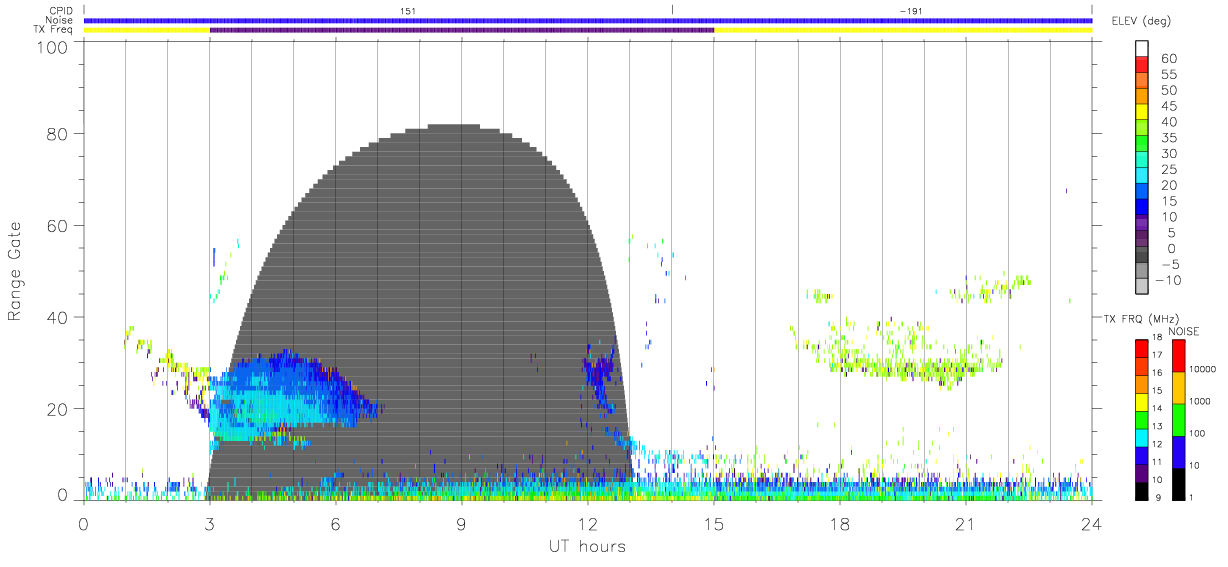Click the '1' label on NOISE scale
1228x567 pixels.
pos(1192,498)
